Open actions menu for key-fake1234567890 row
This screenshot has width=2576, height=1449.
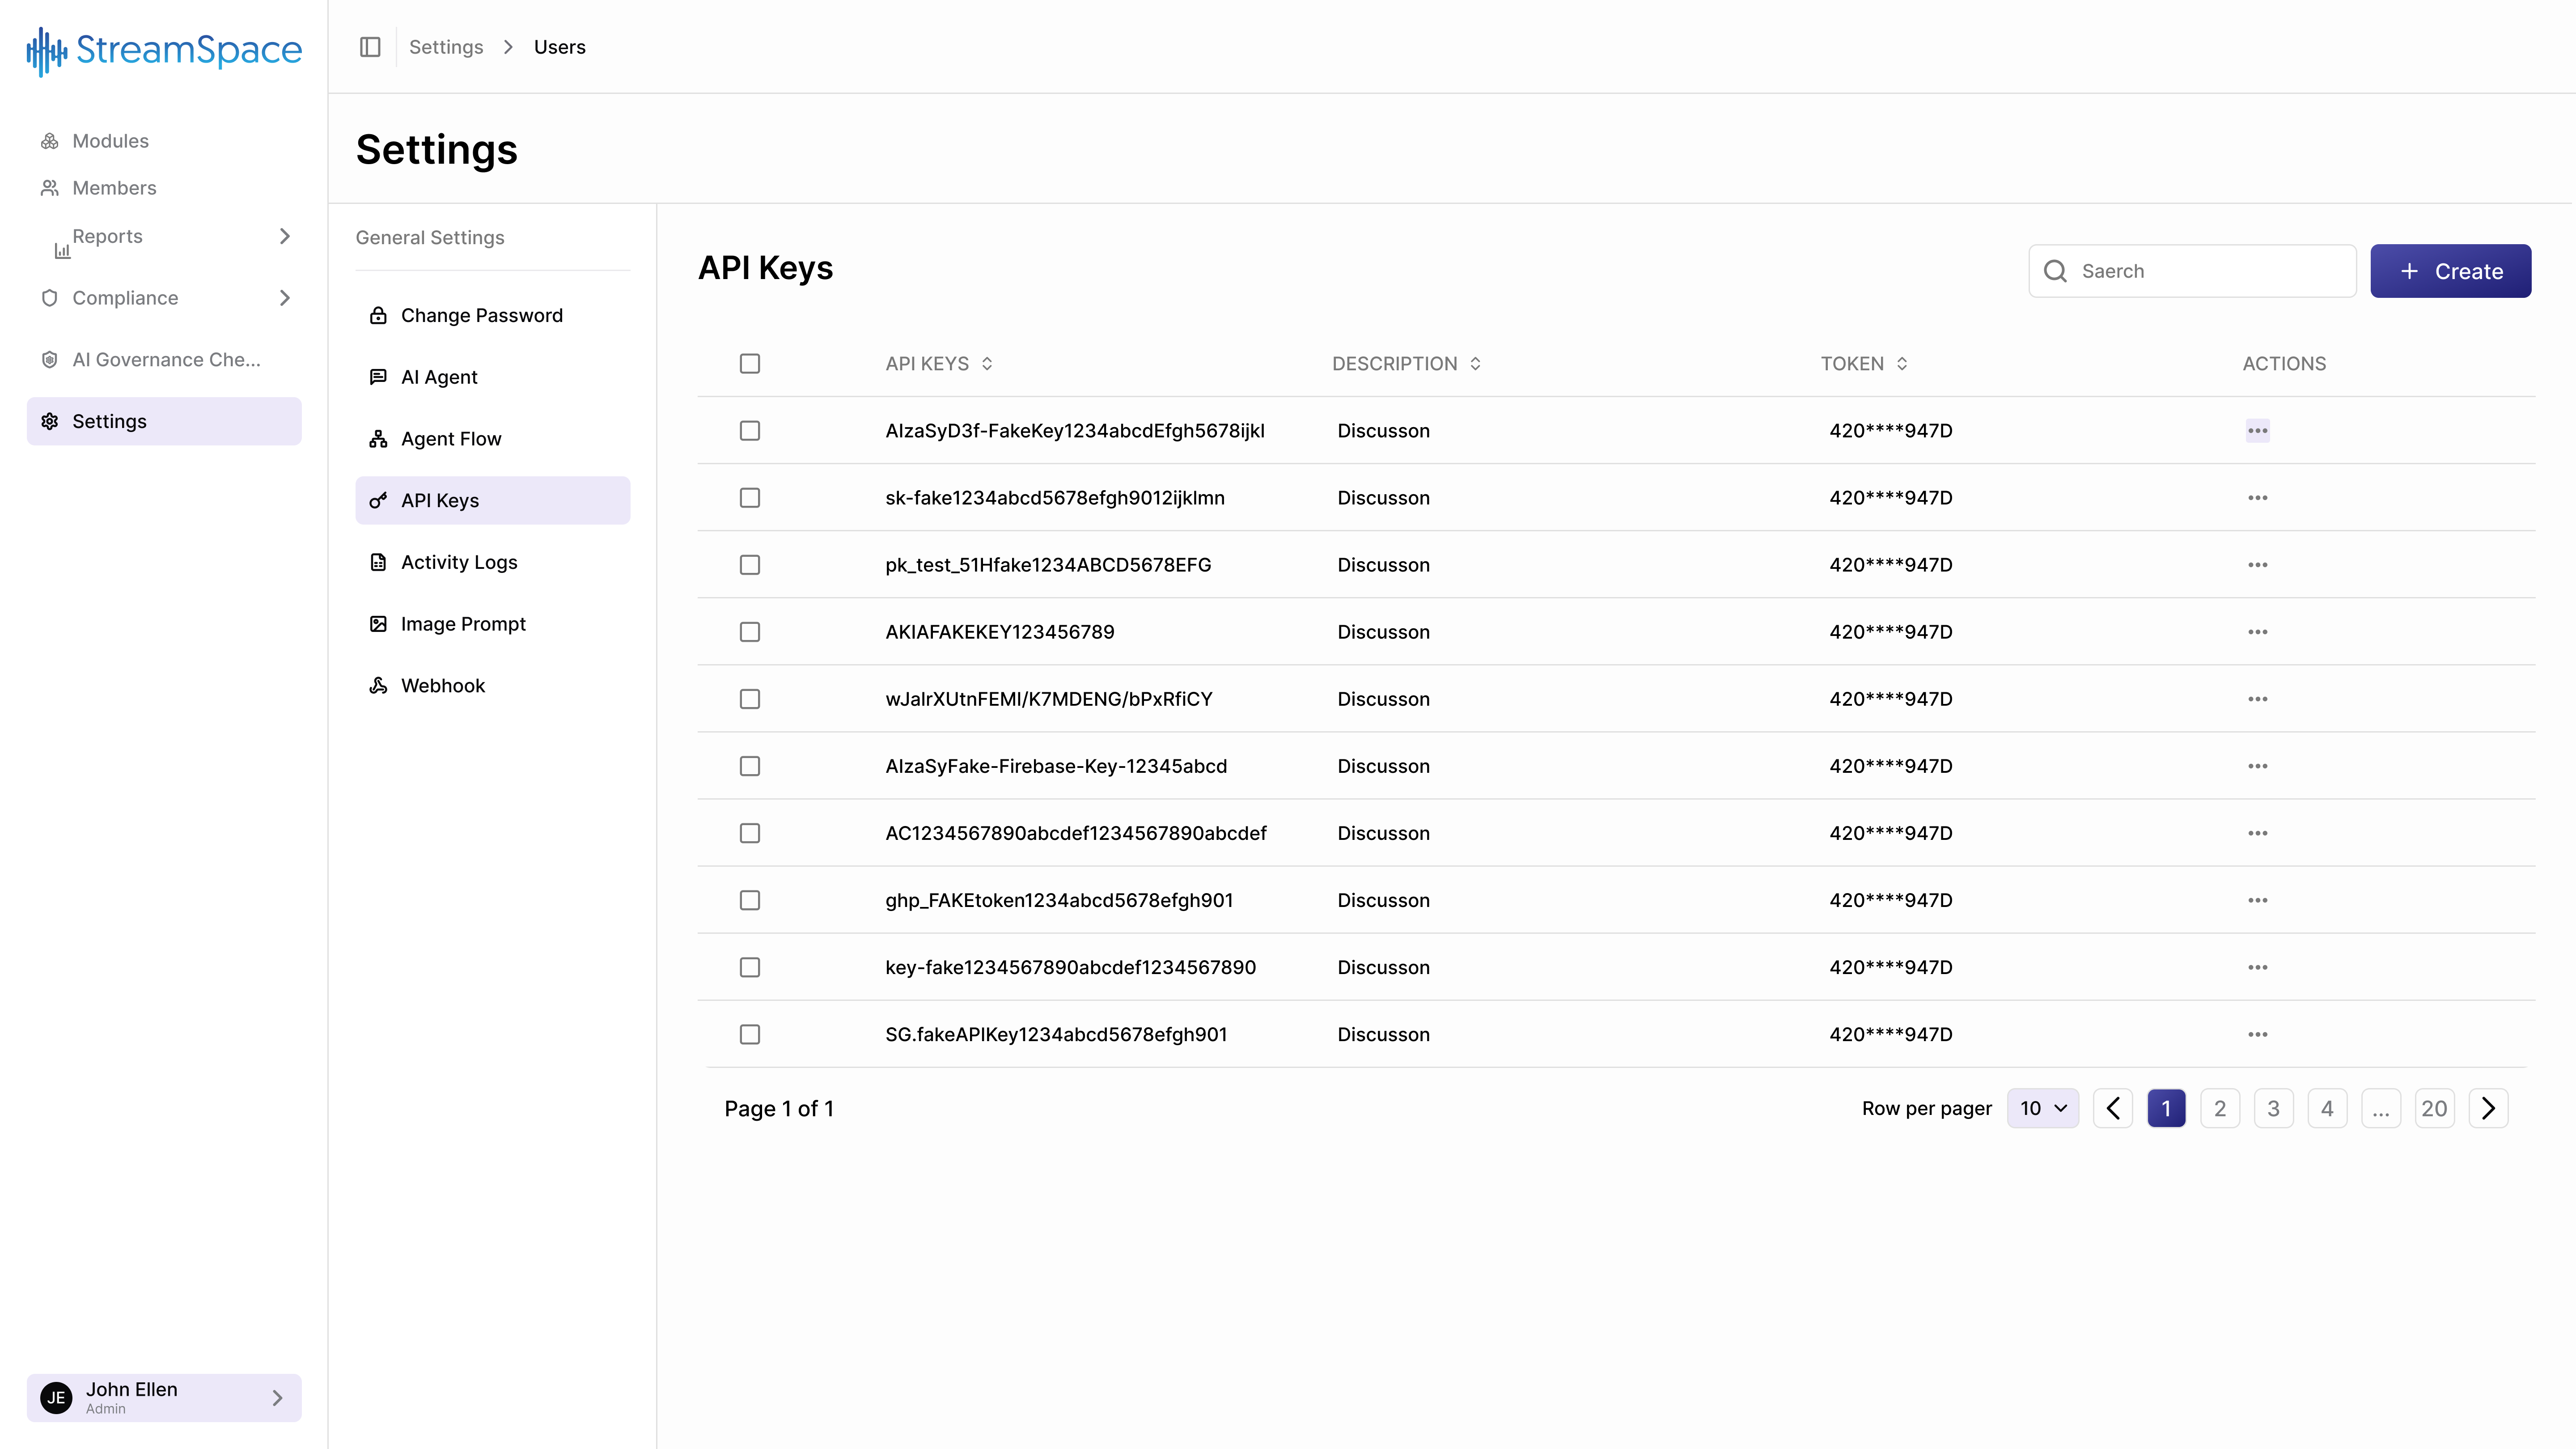click(x=2257, y=967)
